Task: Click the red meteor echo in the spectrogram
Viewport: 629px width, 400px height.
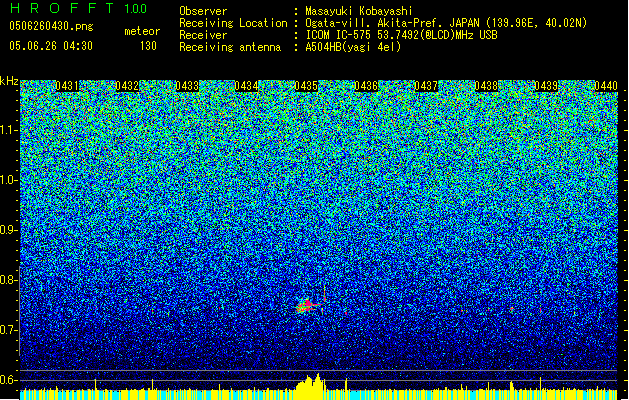Action: (x=307, y=306)
